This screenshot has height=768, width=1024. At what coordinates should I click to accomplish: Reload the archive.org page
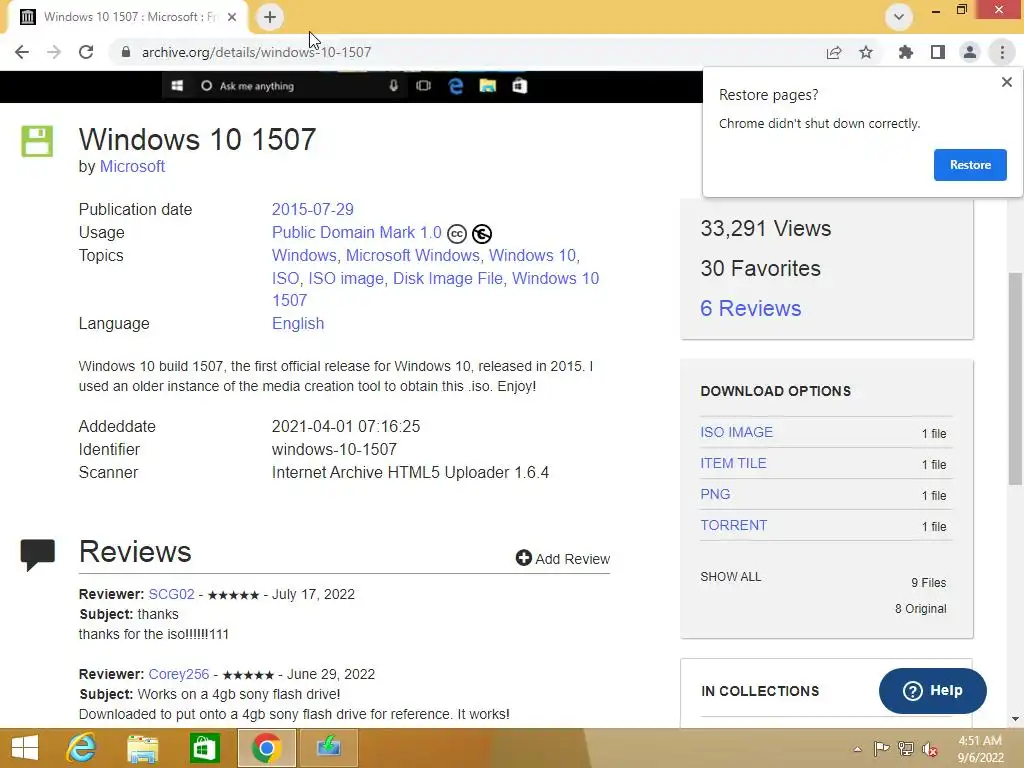point(86,52)
